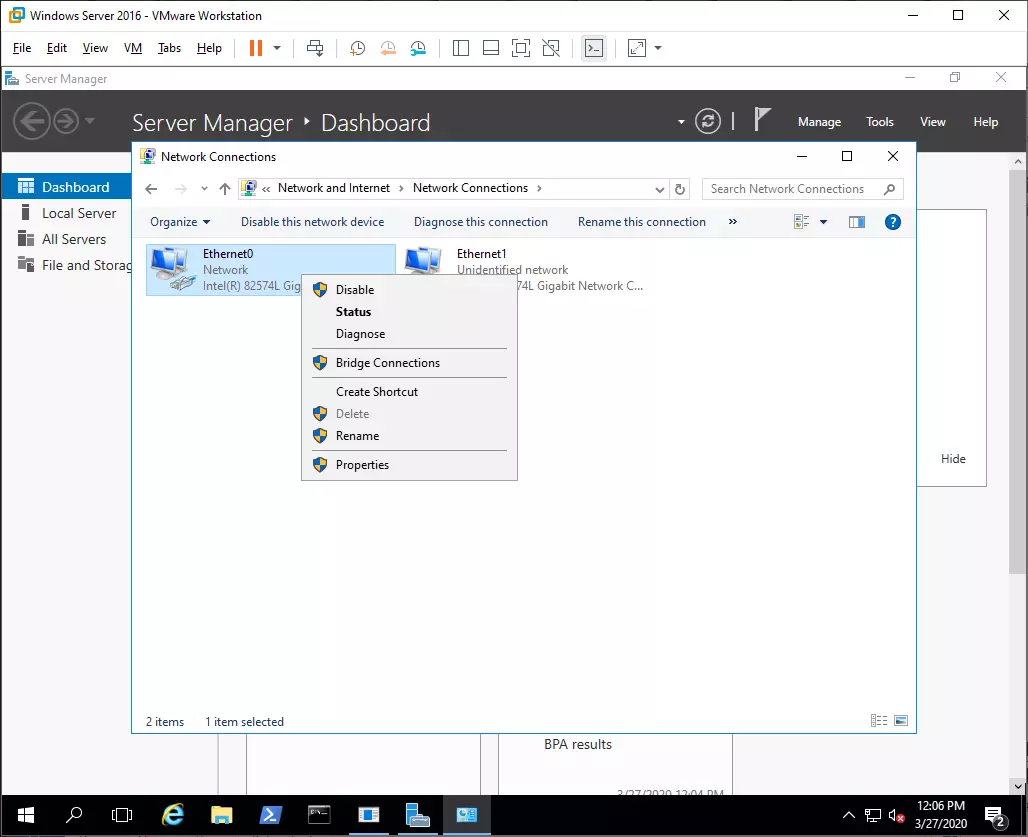Open the VMware Edit menu
This screenshot has width=1028, height=837.
[57, 48]
